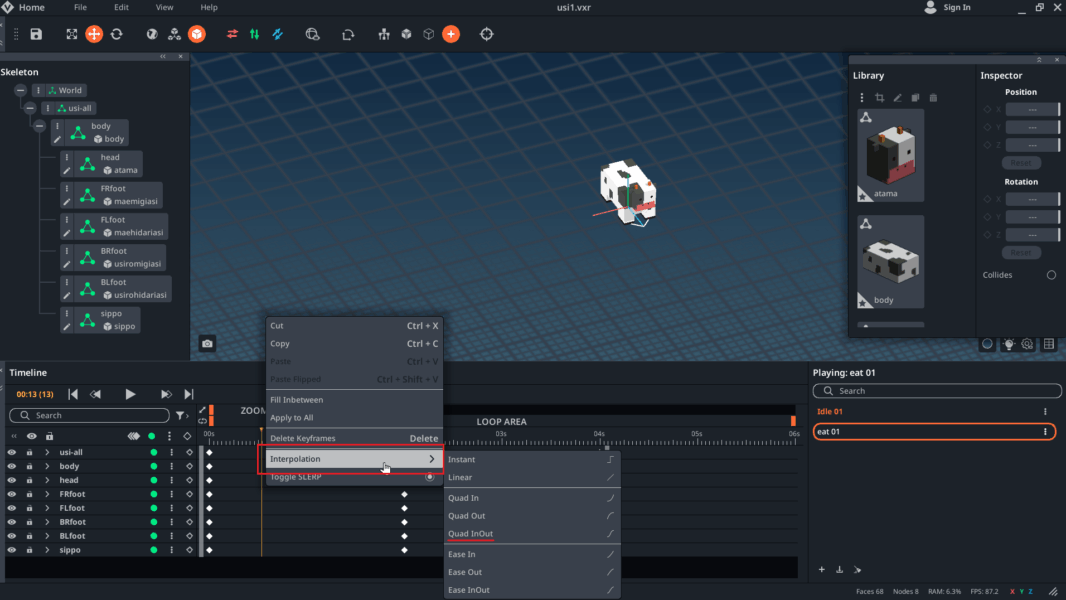
Task: Toggle visibility eye for body track
Action: coord(12,466)
